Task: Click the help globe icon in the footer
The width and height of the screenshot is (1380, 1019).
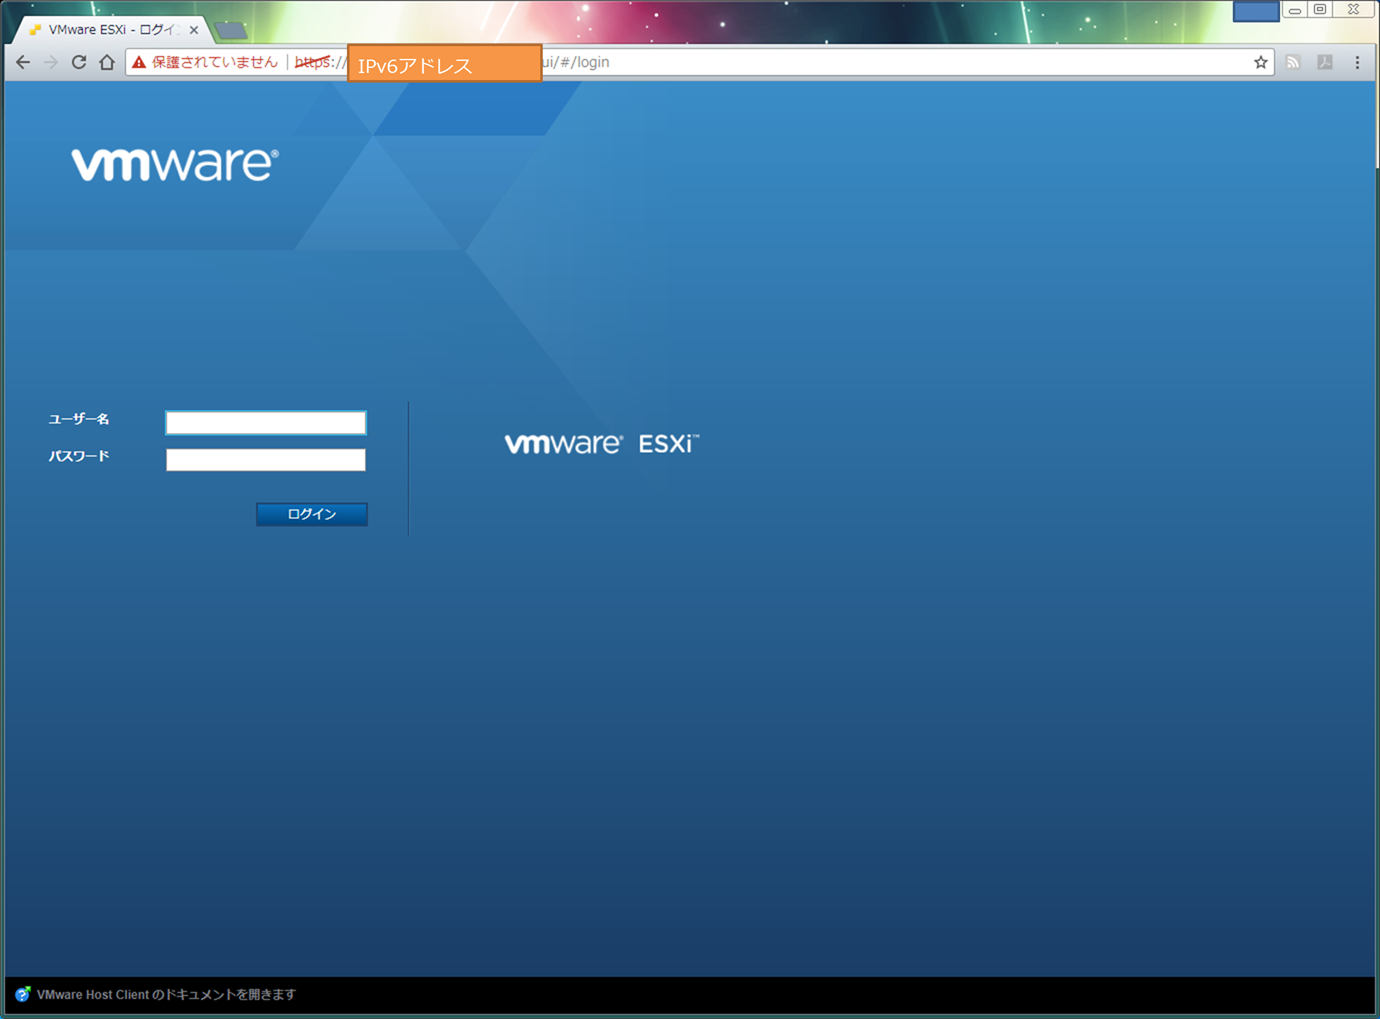Action: pyautogui.click(x=22, y=994)
